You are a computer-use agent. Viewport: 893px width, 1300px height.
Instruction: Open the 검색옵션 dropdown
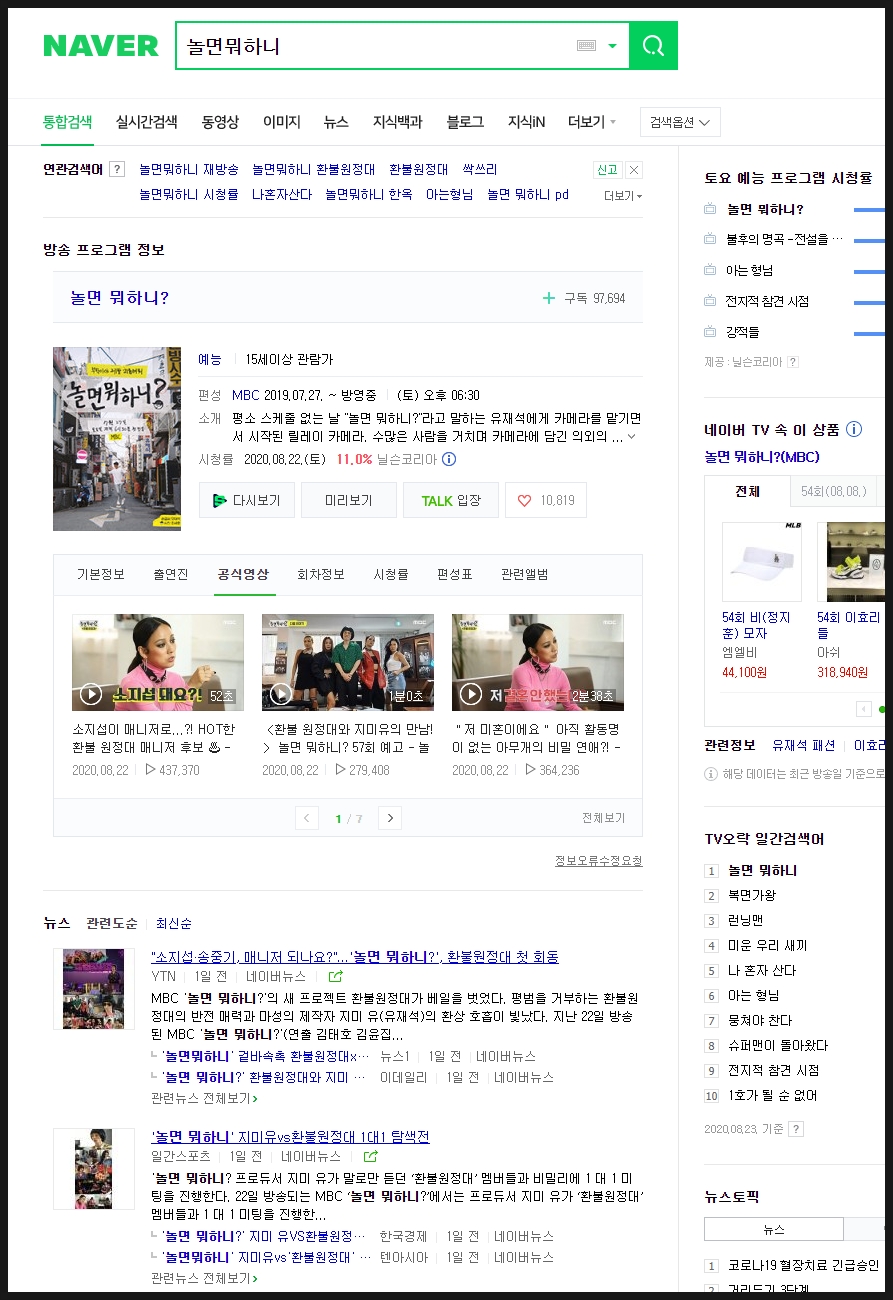point(680,122)
